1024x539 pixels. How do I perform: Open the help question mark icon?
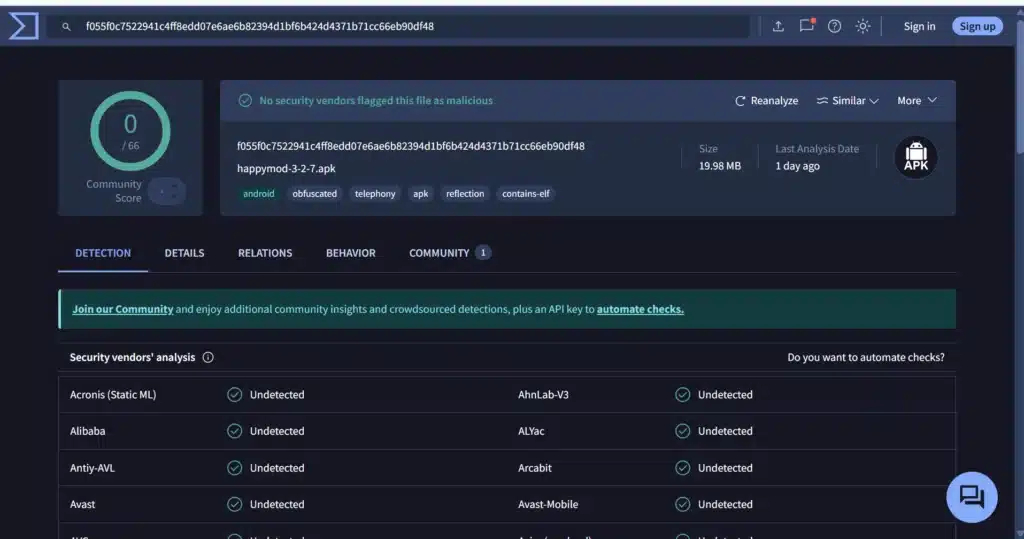(835, 26)
